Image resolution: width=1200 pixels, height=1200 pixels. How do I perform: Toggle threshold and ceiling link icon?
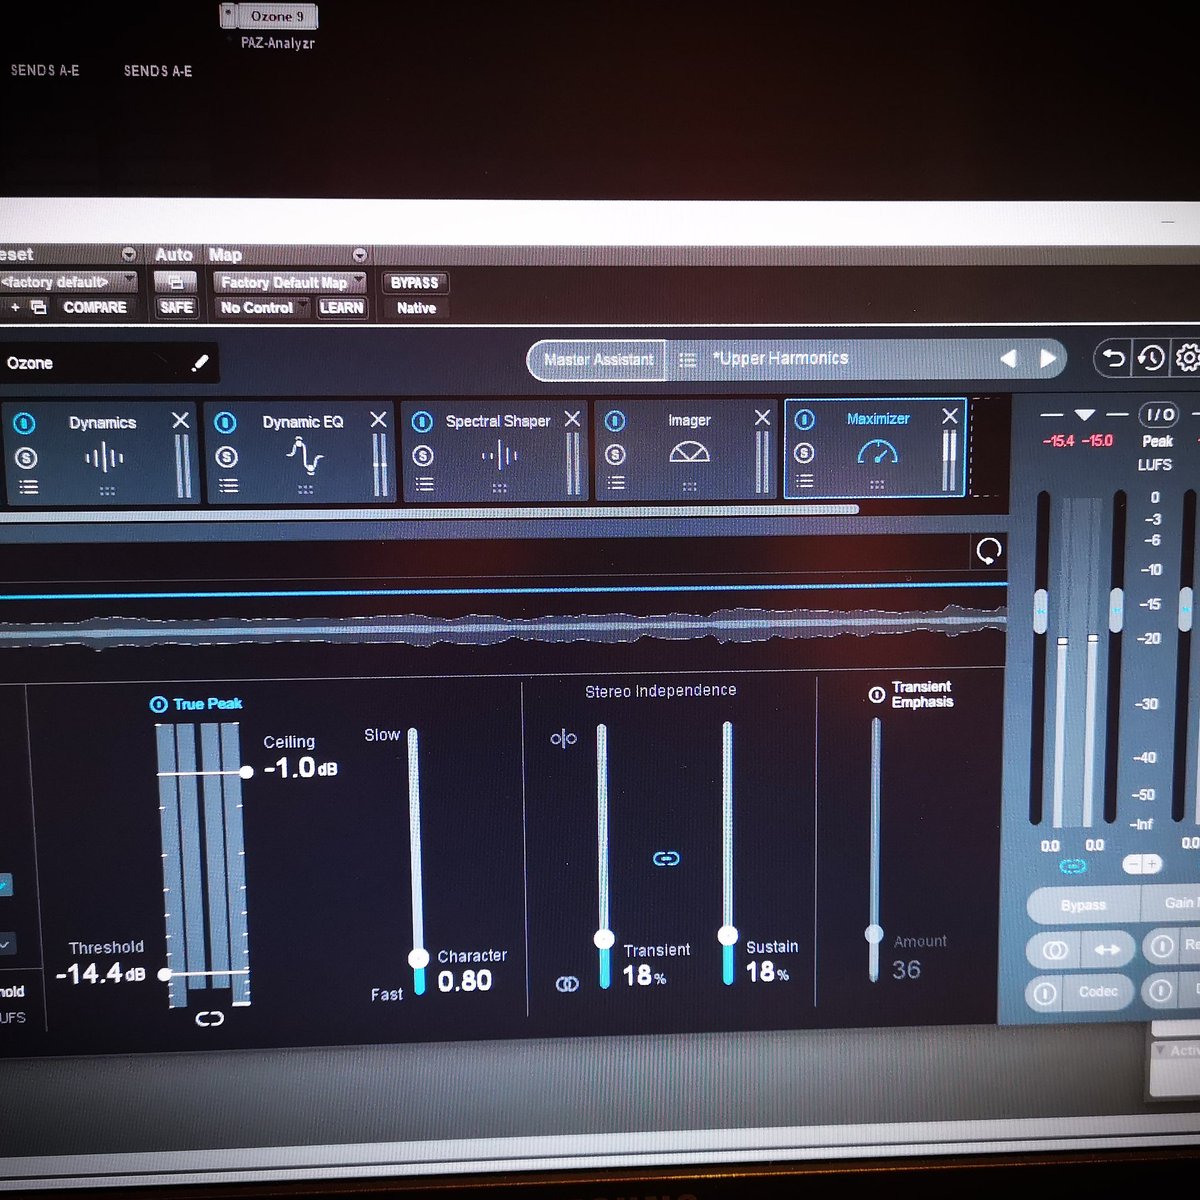coord(209,1019)
